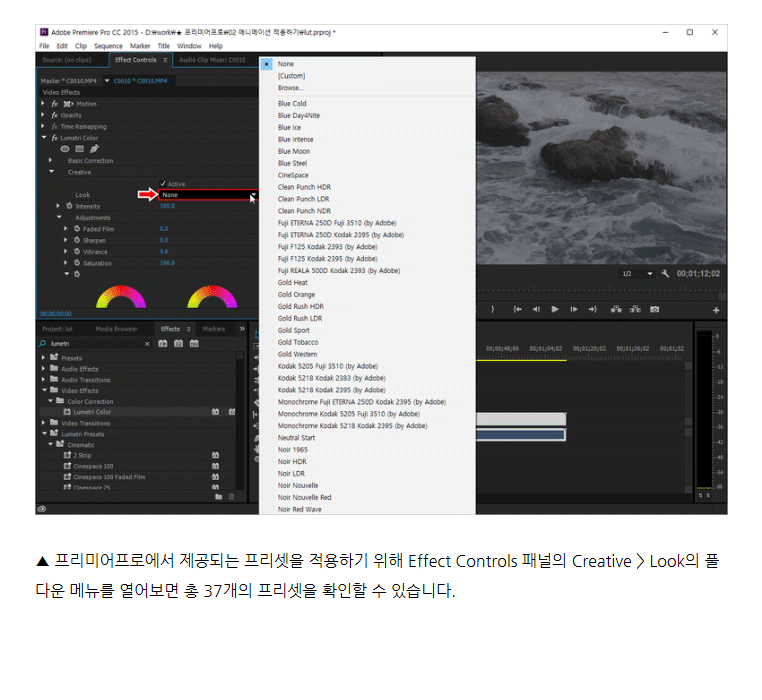The height and width of the screenshot is (700, 762).
Task: Open the Window menu
Action: (x=189, y=46)
